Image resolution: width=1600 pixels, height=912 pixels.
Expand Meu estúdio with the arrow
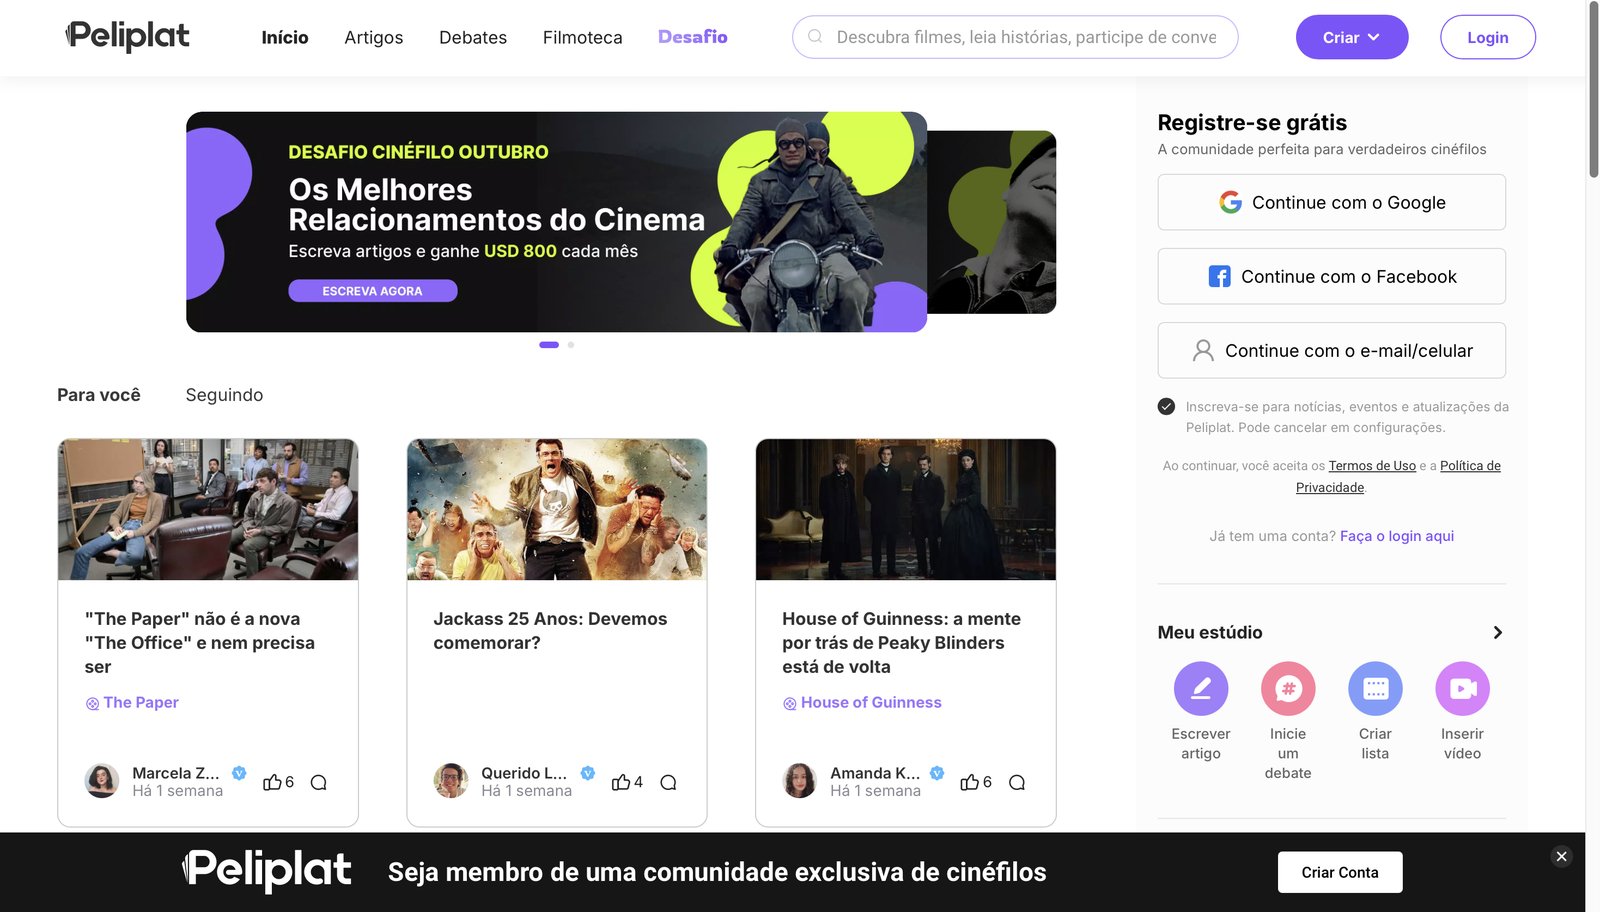tap(1497, 632)
